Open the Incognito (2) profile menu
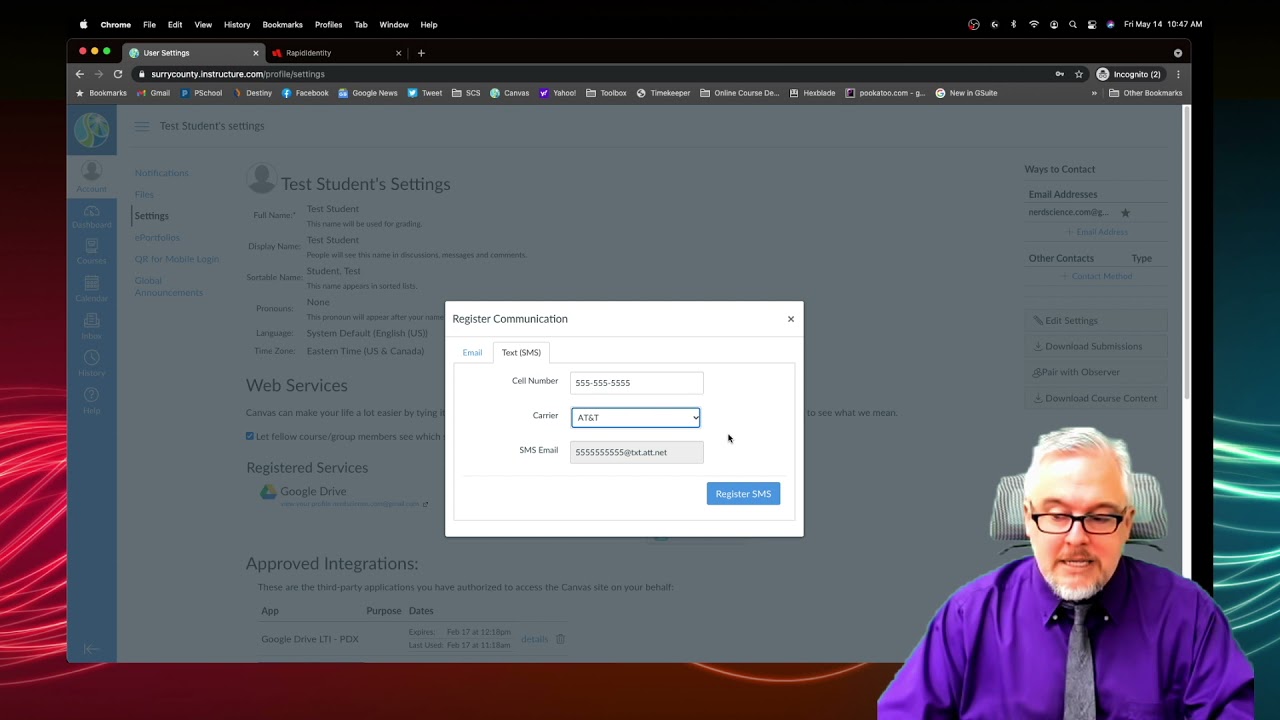 1129,74
